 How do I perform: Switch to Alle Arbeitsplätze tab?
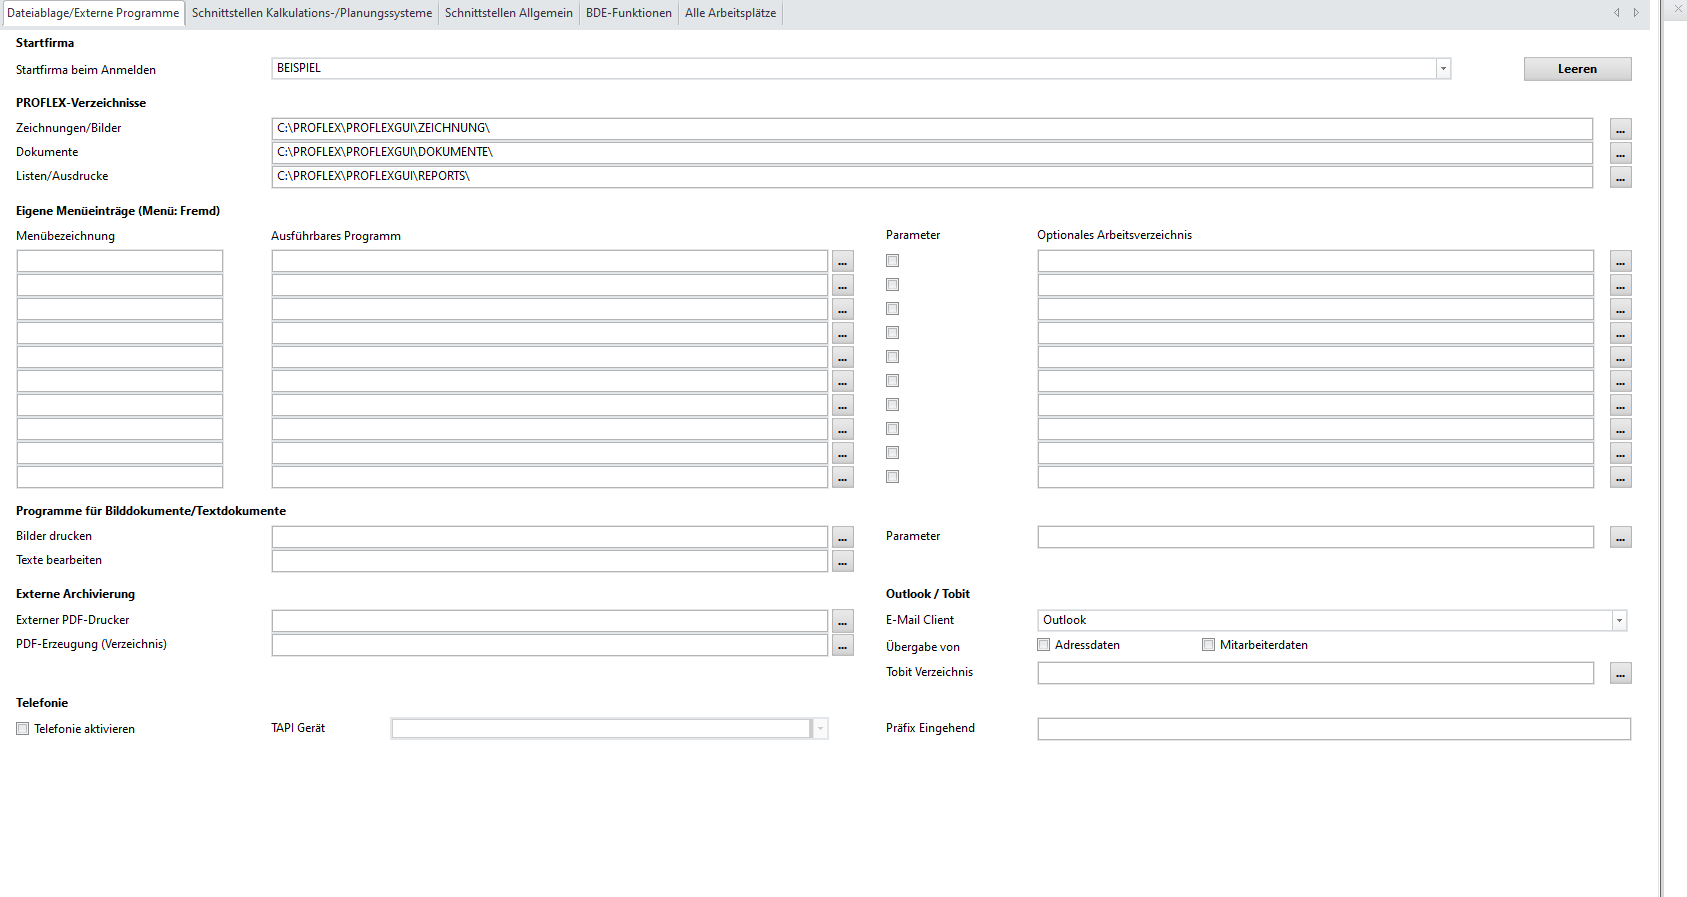click(x=730, y=13)
